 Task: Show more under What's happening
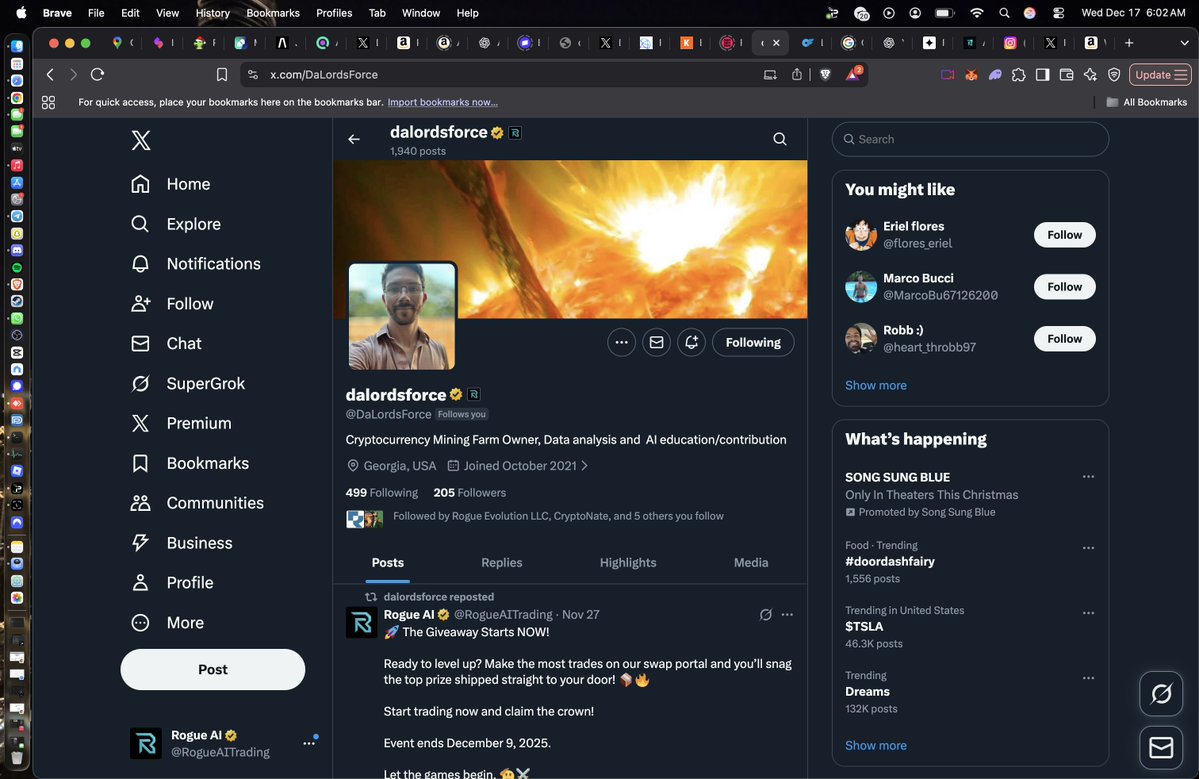coord(876,745)
